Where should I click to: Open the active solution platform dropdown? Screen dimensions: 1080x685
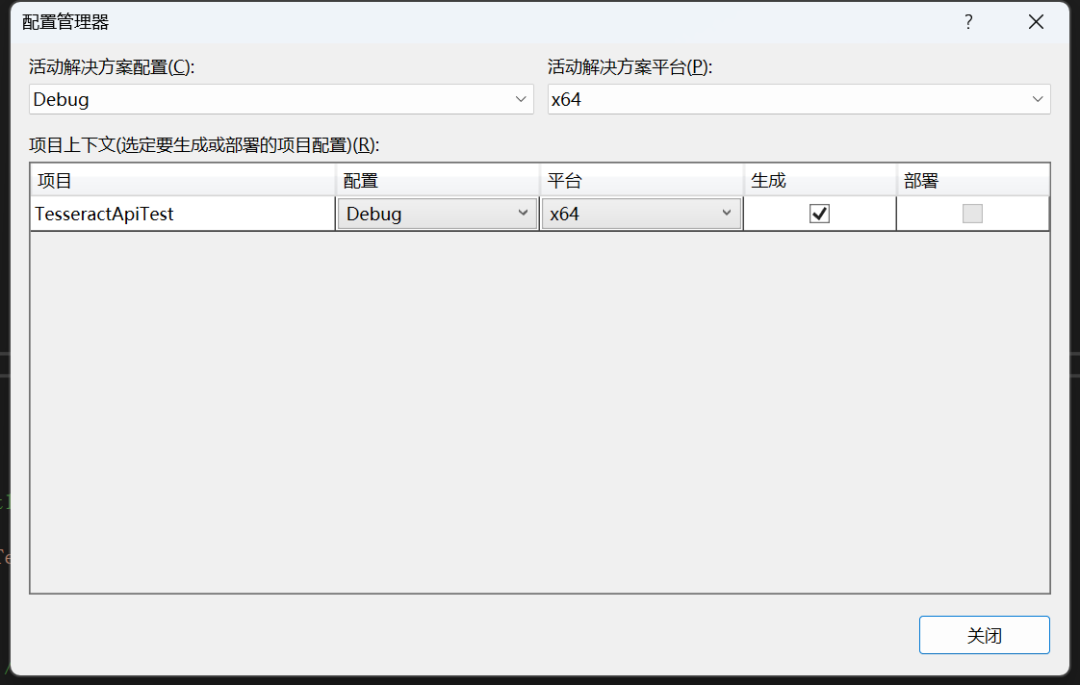[x=799, y=100]
